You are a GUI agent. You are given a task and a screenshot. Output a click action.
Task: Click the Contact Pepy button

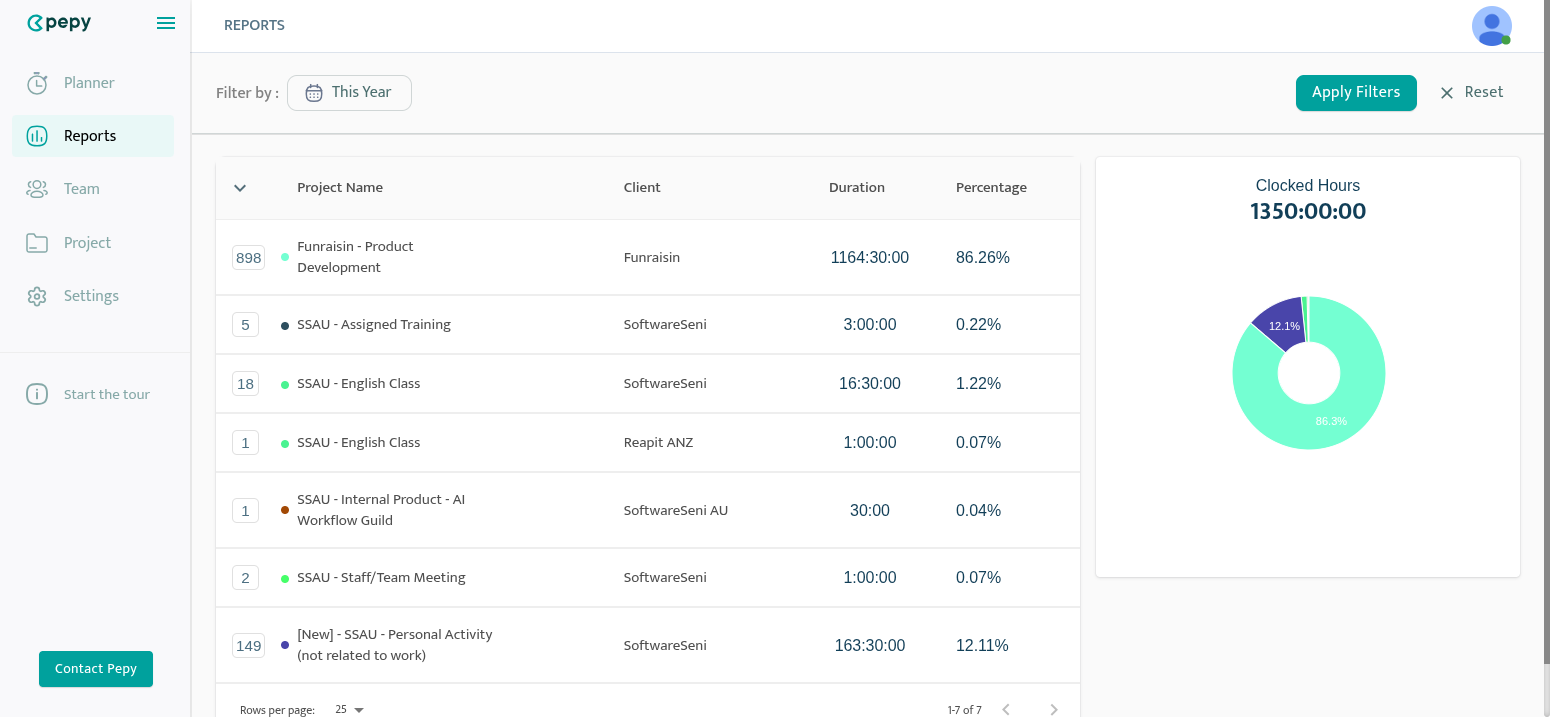tap(96, 669)
